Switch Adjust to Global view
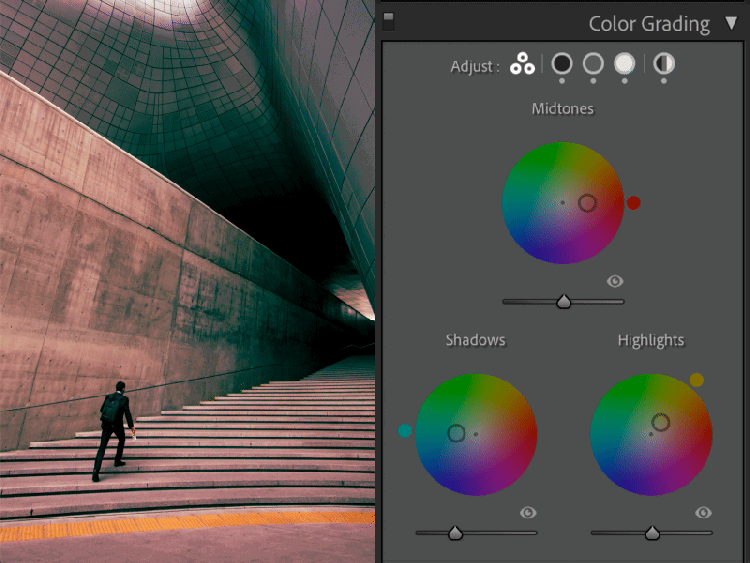 click(664, 63)
